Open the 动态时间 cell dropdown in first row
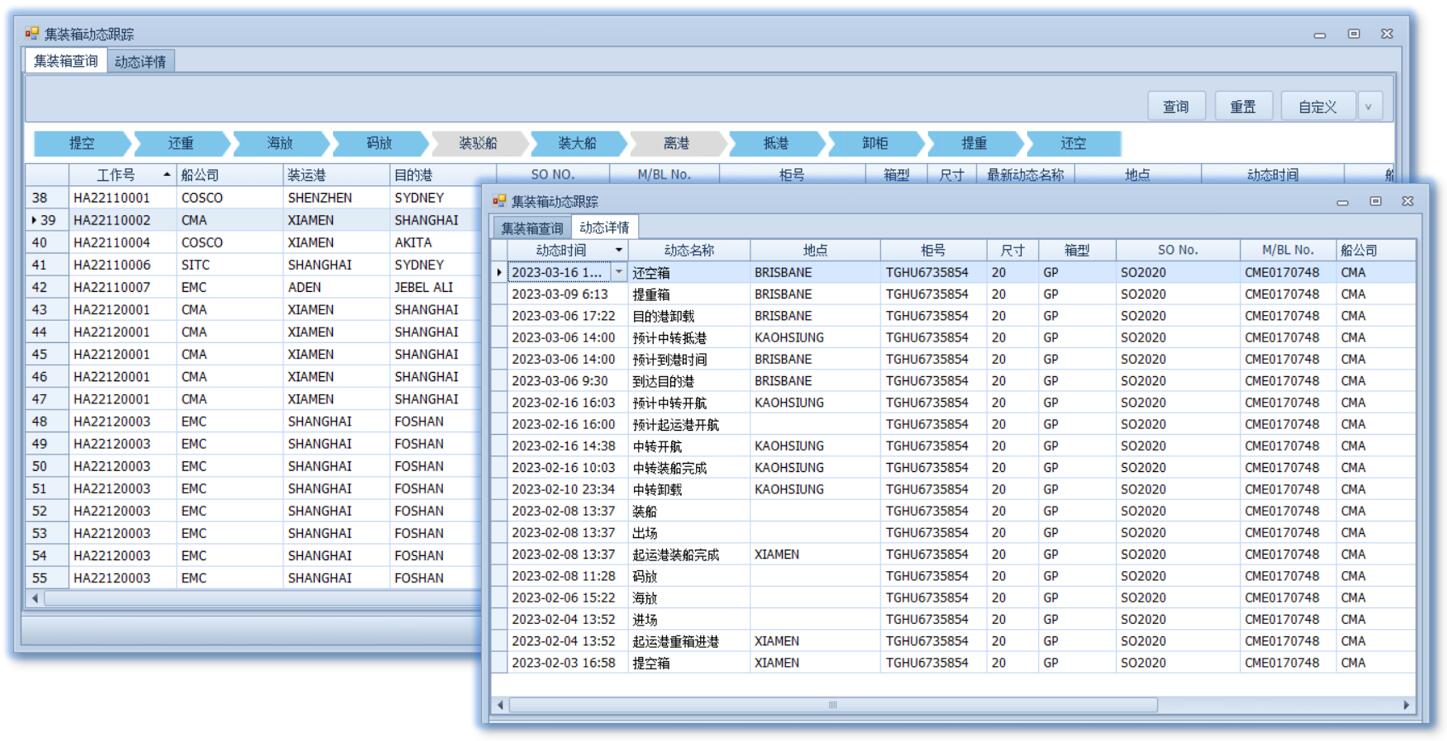Image resolution: width=1447 pixels, height=741 pixels. [618, 272]
